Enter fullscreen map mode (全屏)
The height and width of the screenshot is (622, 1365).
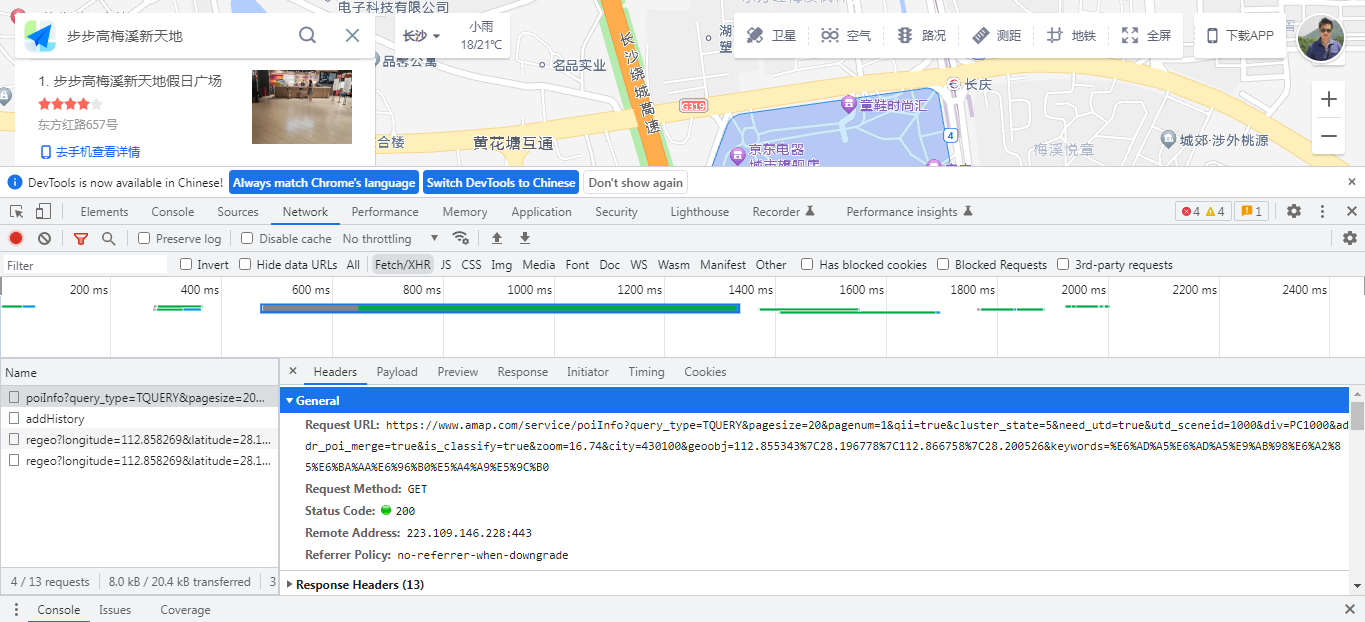[x=1146, y=35]
